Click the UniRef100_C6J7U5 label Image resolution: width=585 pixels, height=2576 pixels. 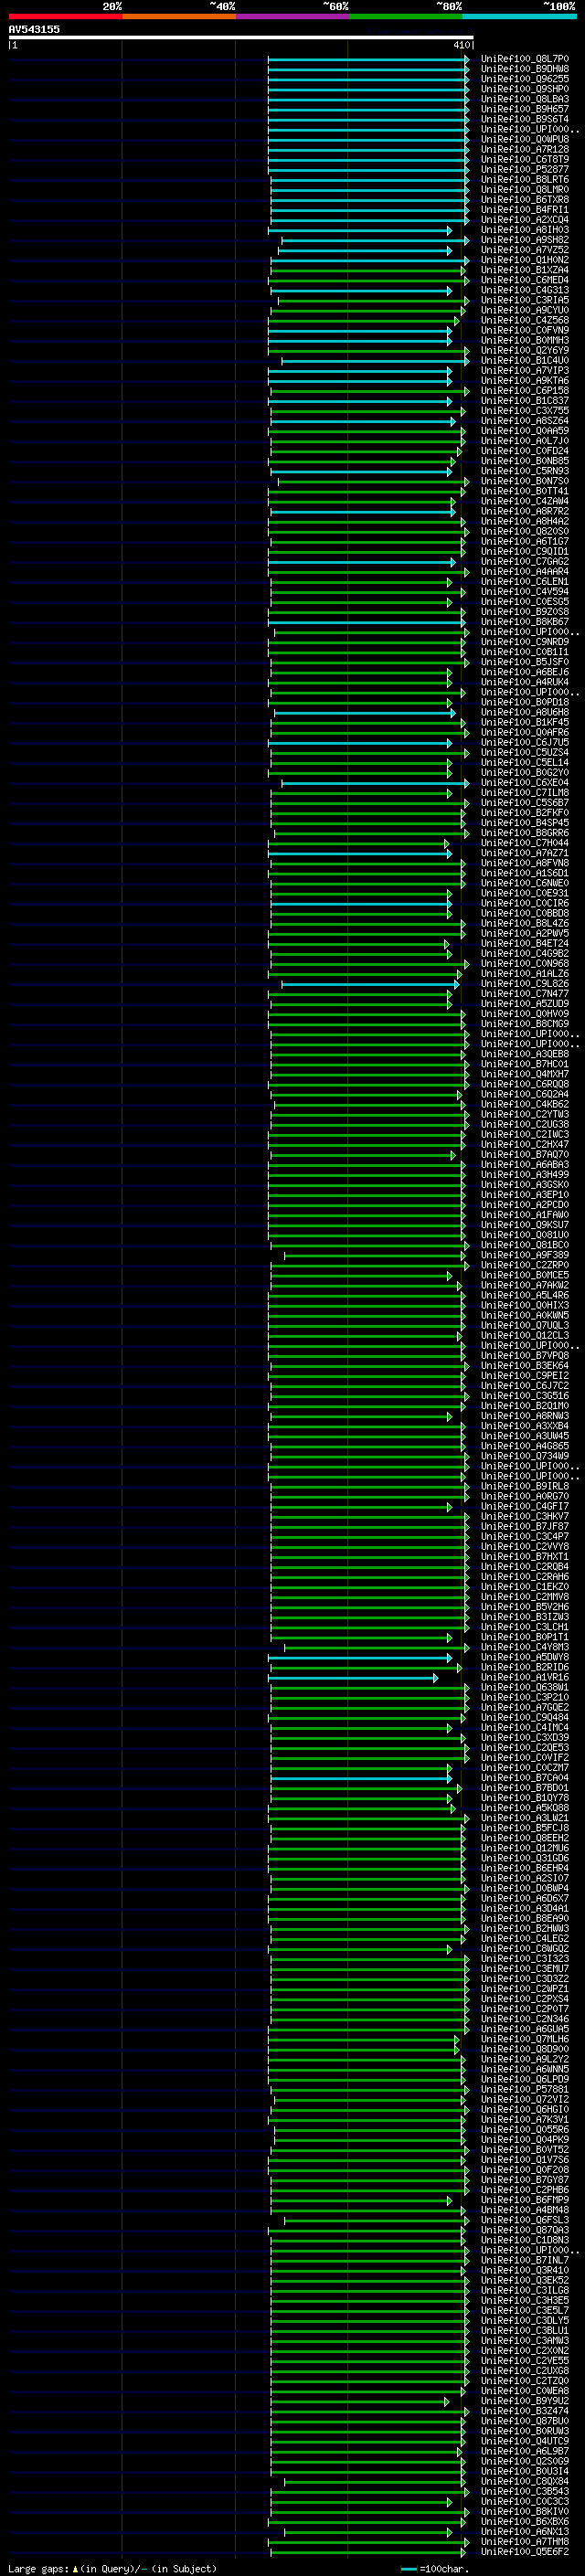click(525, 742)
